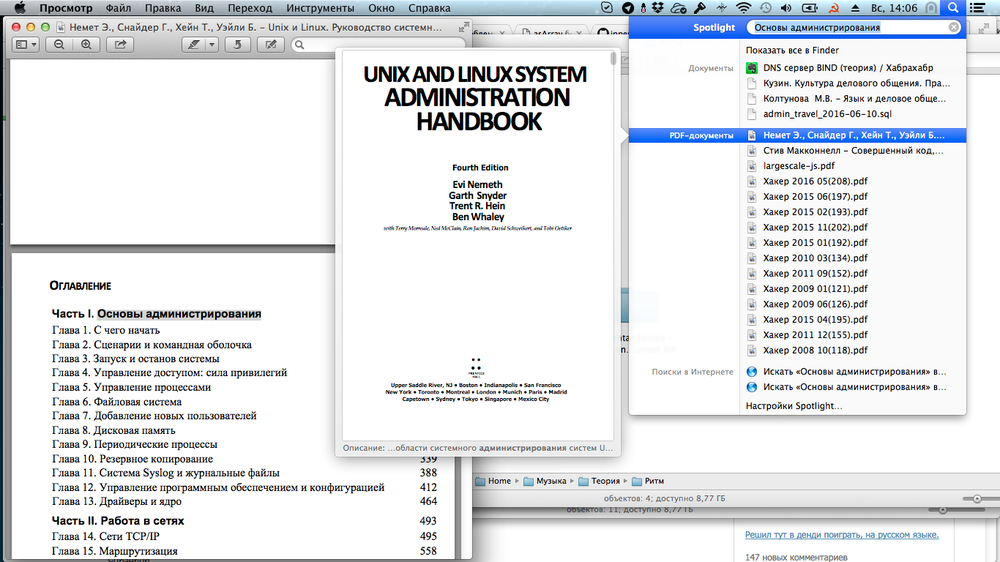Screen dimensions: 1000x562
Task: Open 'Настройки Spotlight…' preferences
Action: [x=794, y=406]
